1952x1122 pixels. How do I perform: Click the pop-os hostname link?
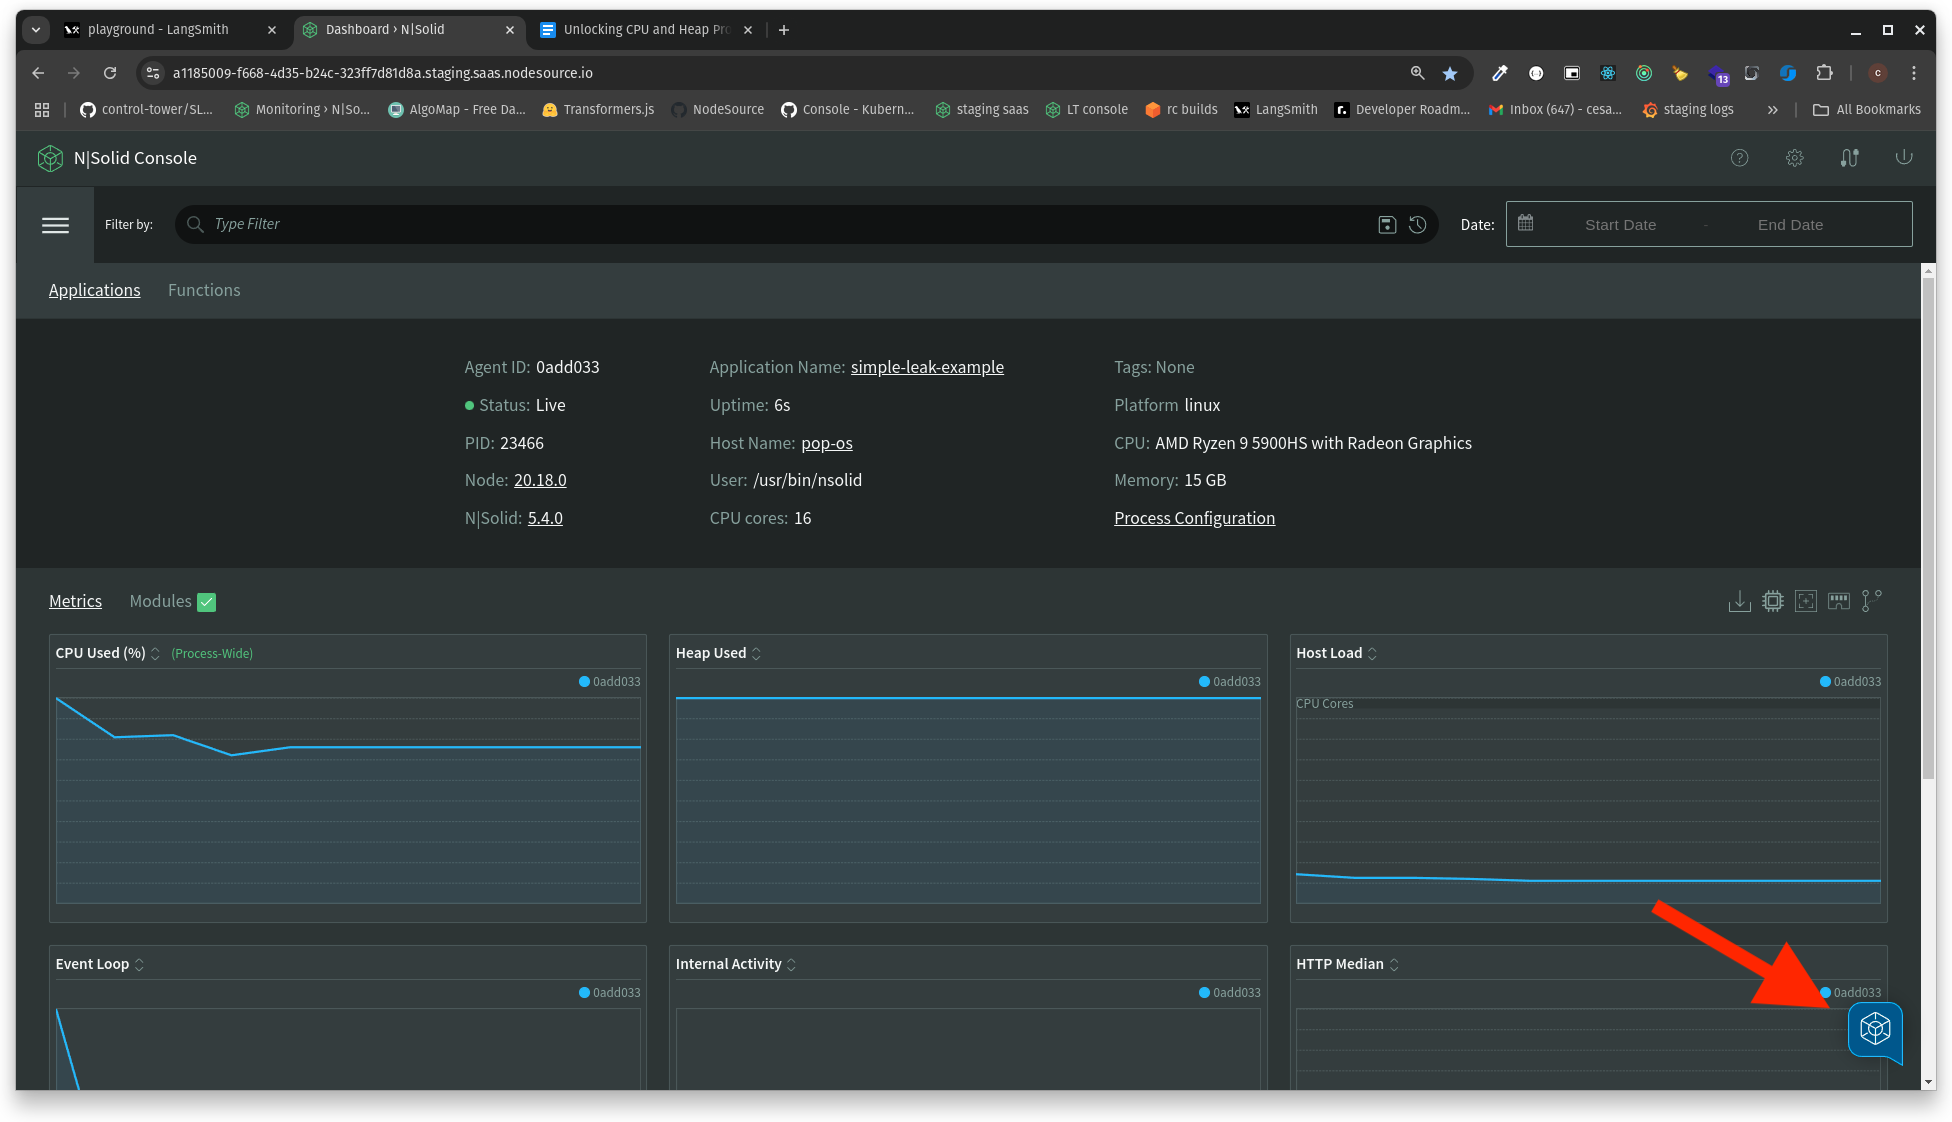coord(826,442)
